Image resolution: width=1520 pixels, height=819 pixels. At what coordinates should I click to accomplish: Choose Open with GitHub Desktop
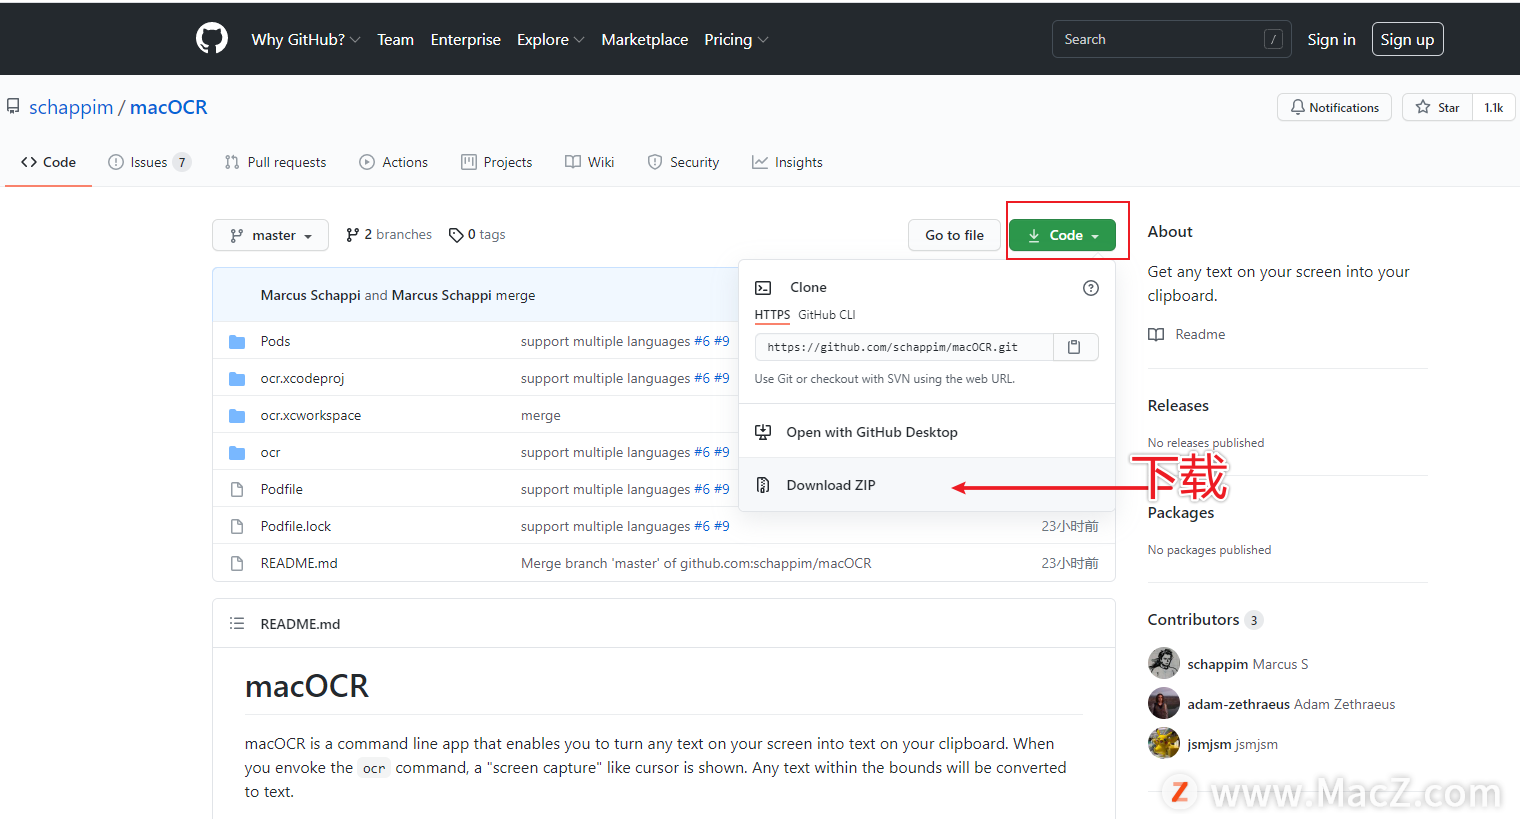(x=927, y=432)
